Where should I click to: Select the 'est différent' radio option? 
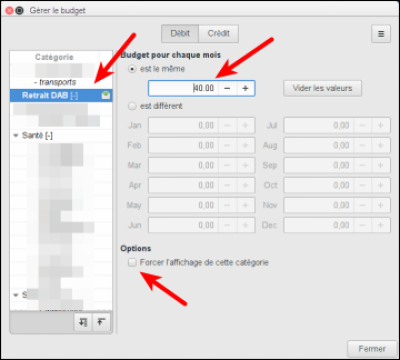point(132,106)
